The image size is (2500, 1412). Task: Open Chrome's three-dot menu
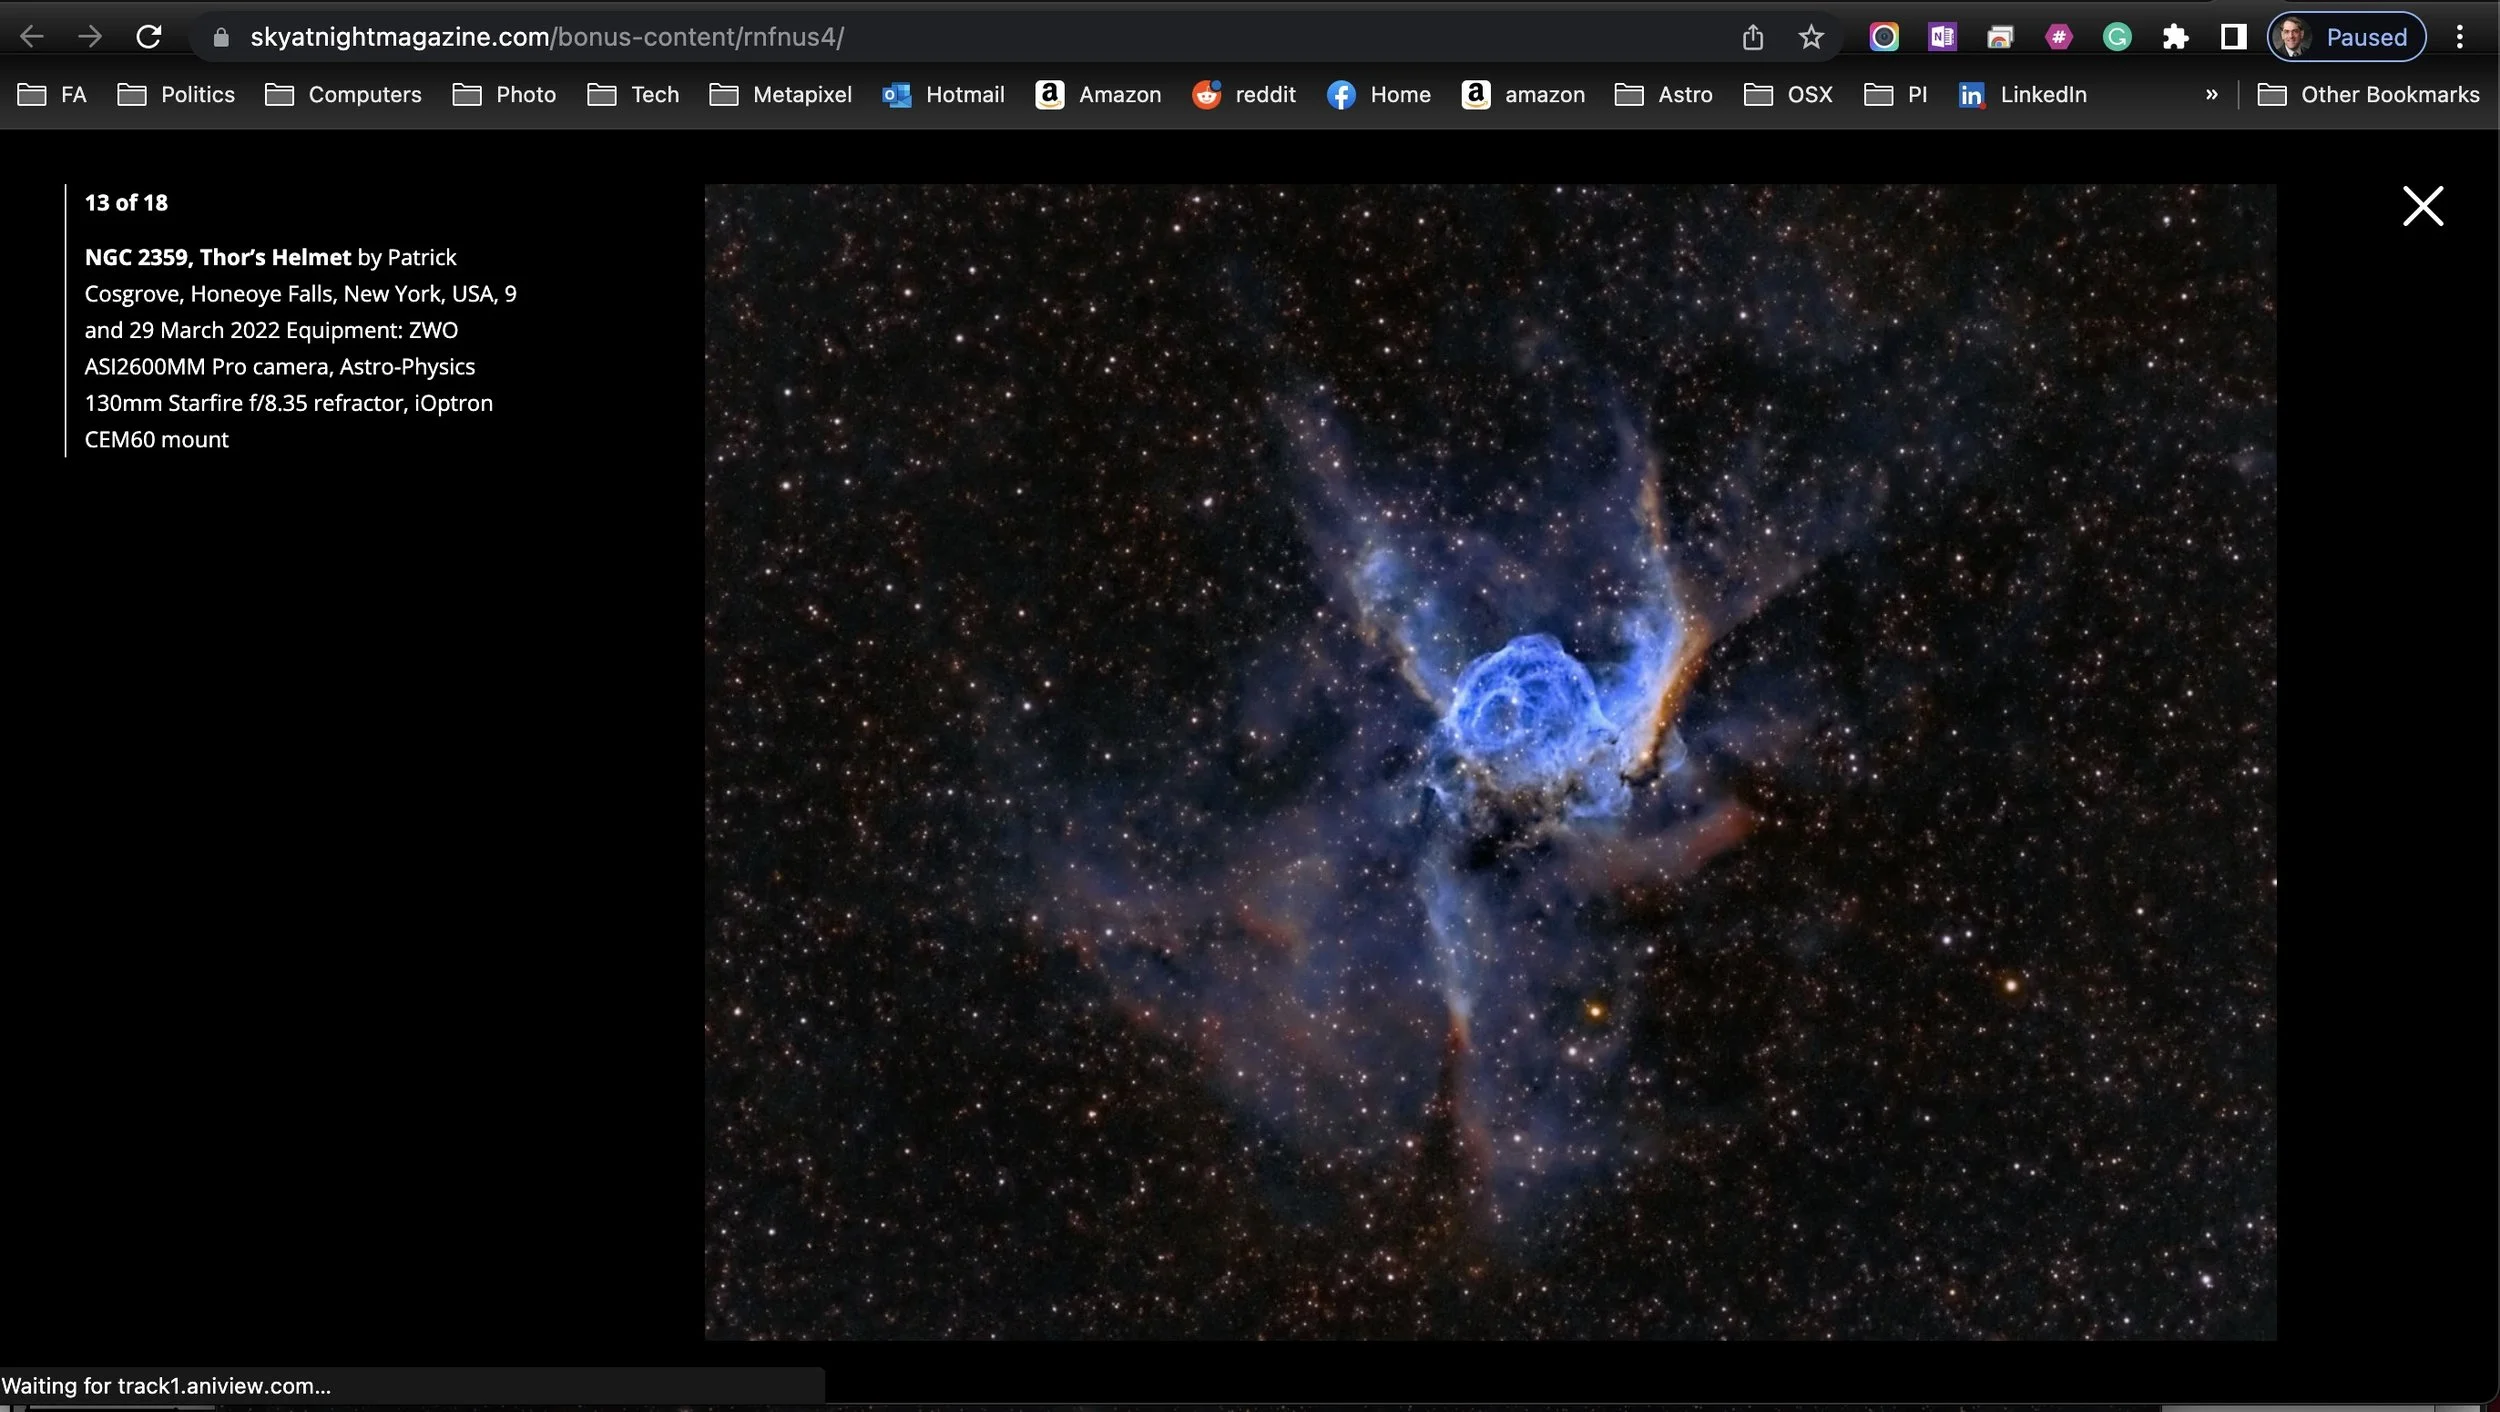pyautogui.click(x=2459, y=37)
